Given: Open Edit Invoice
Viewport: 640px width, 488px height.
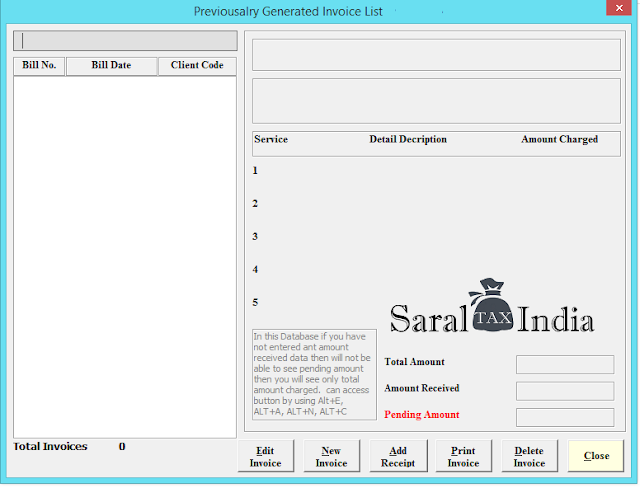Looking at the screenshot, I should pos(266,456).
